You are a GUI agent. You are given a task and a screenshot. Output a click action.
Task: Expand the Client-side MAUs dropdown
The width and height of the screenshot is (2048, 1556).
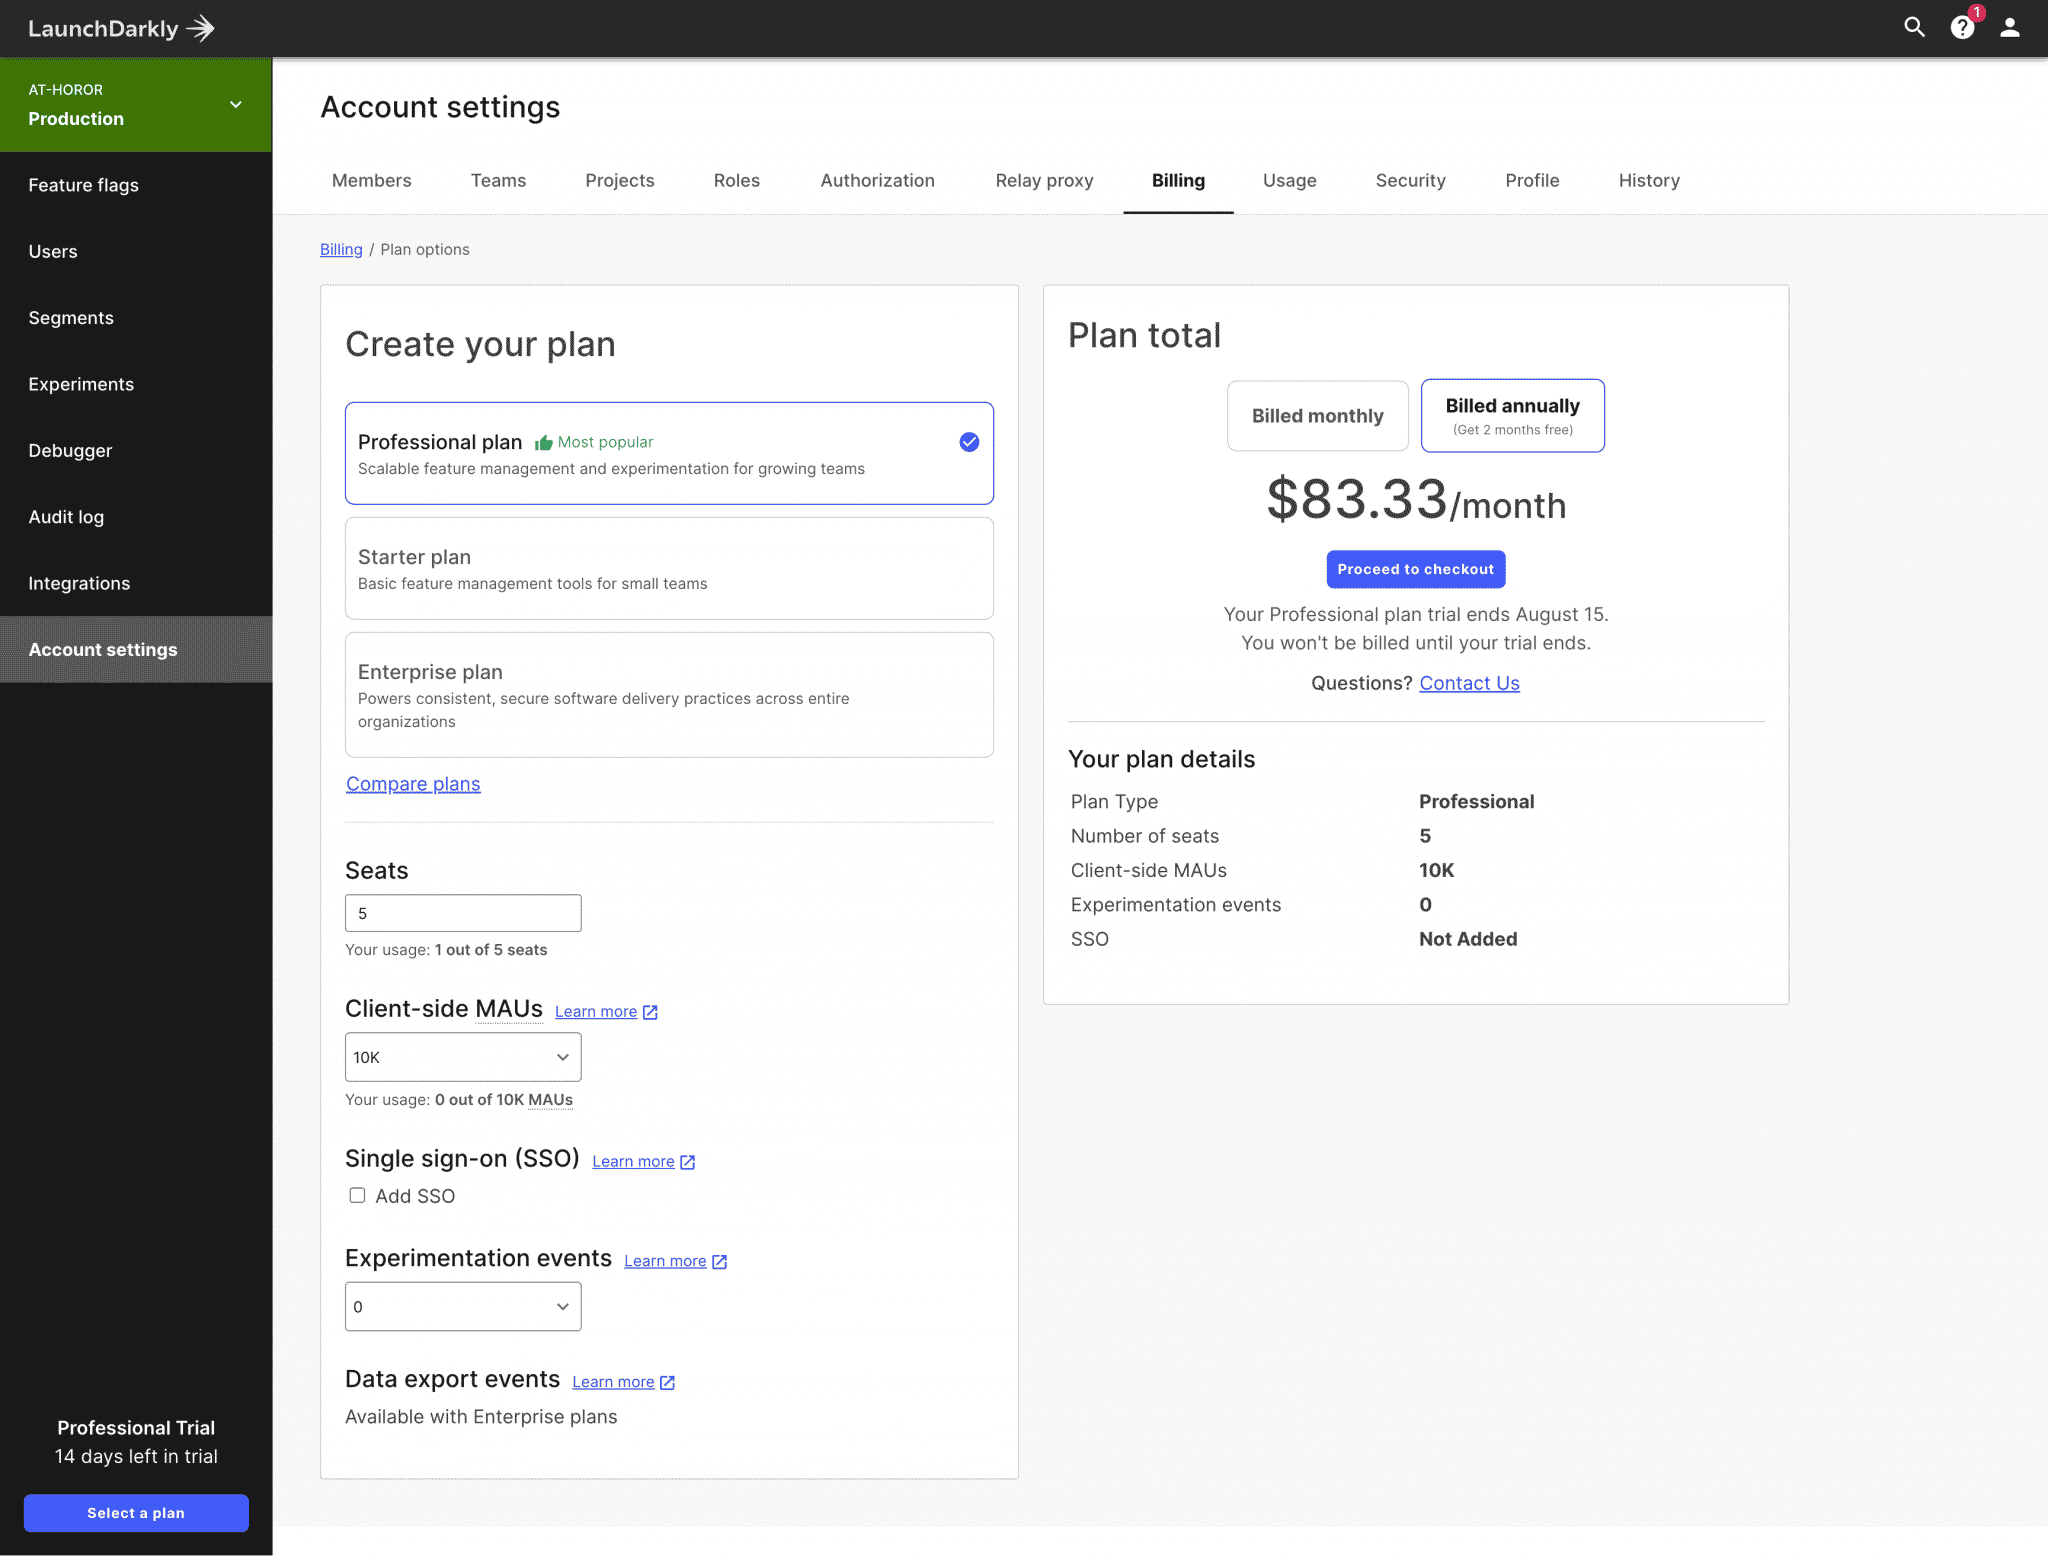[x=461, y=1056]
